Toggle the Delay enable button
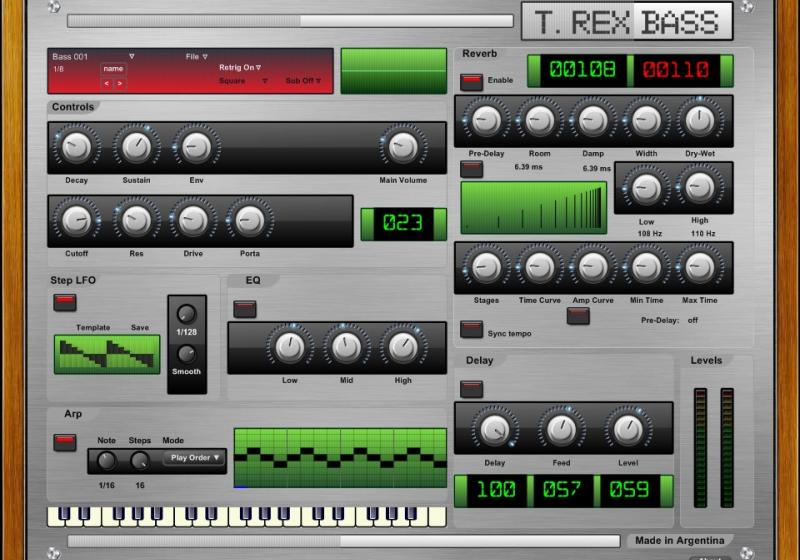Viewport: 800px width, 560px height. coord(471,389)
